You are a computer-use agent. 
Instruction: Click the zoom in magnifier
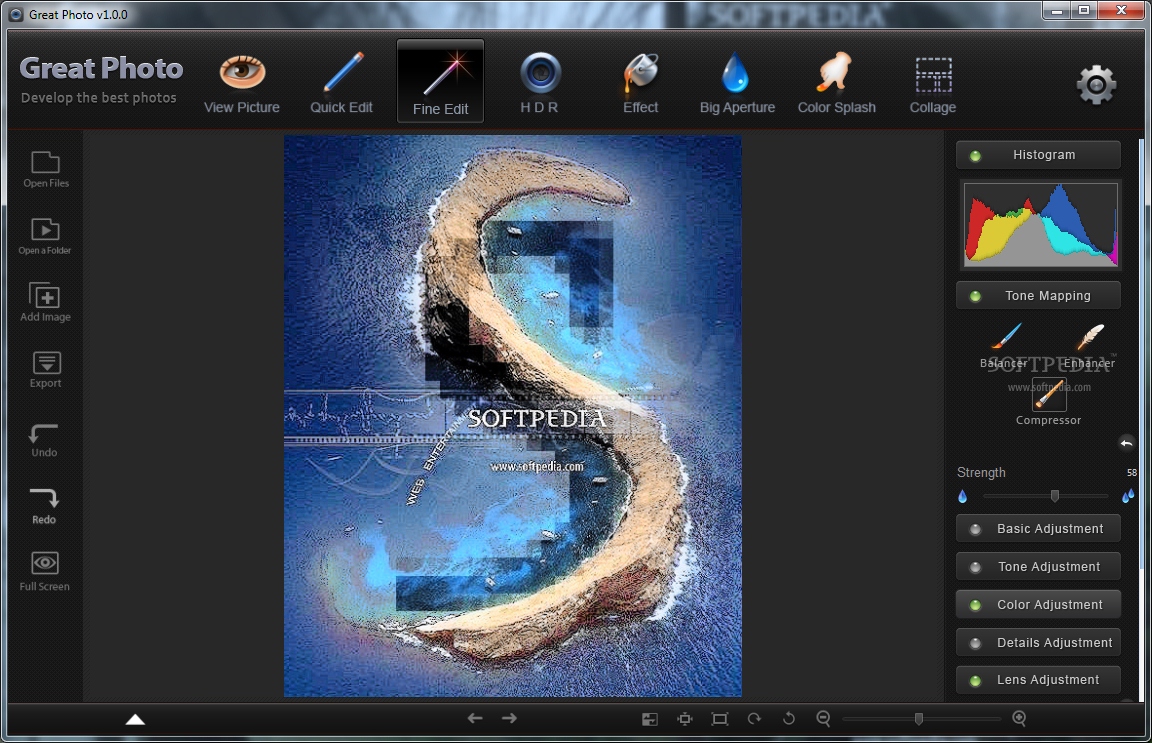[x=1019, y=719]
